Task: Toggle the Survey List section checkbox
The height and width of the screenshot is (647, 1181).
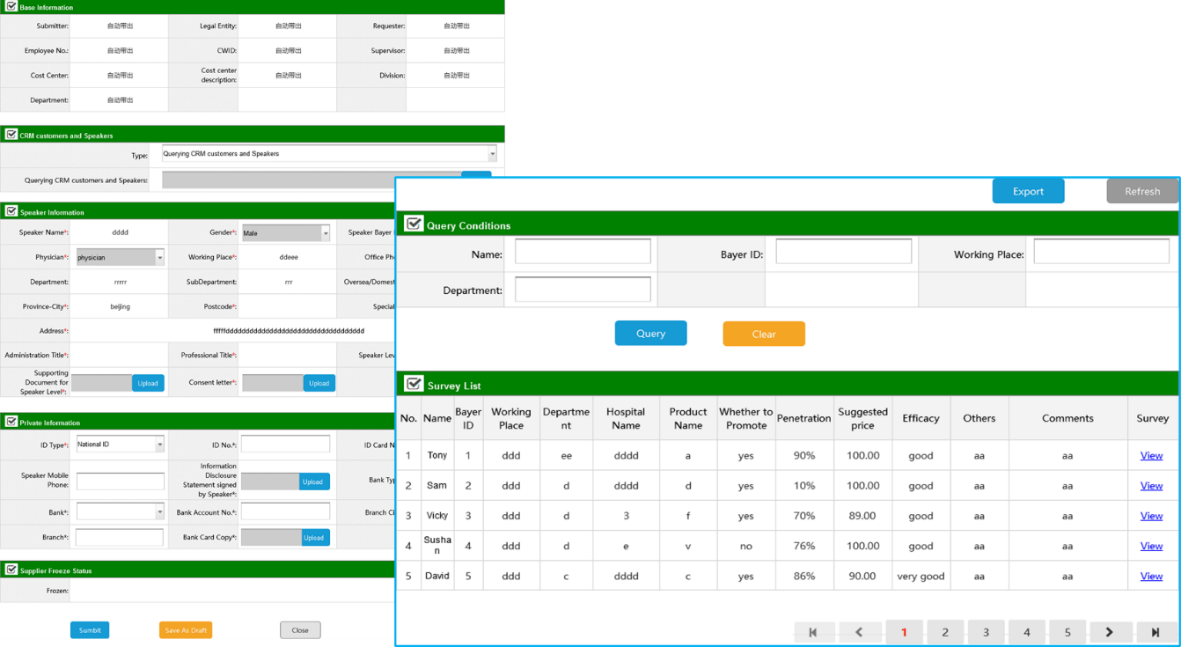Action: (413, 384)
